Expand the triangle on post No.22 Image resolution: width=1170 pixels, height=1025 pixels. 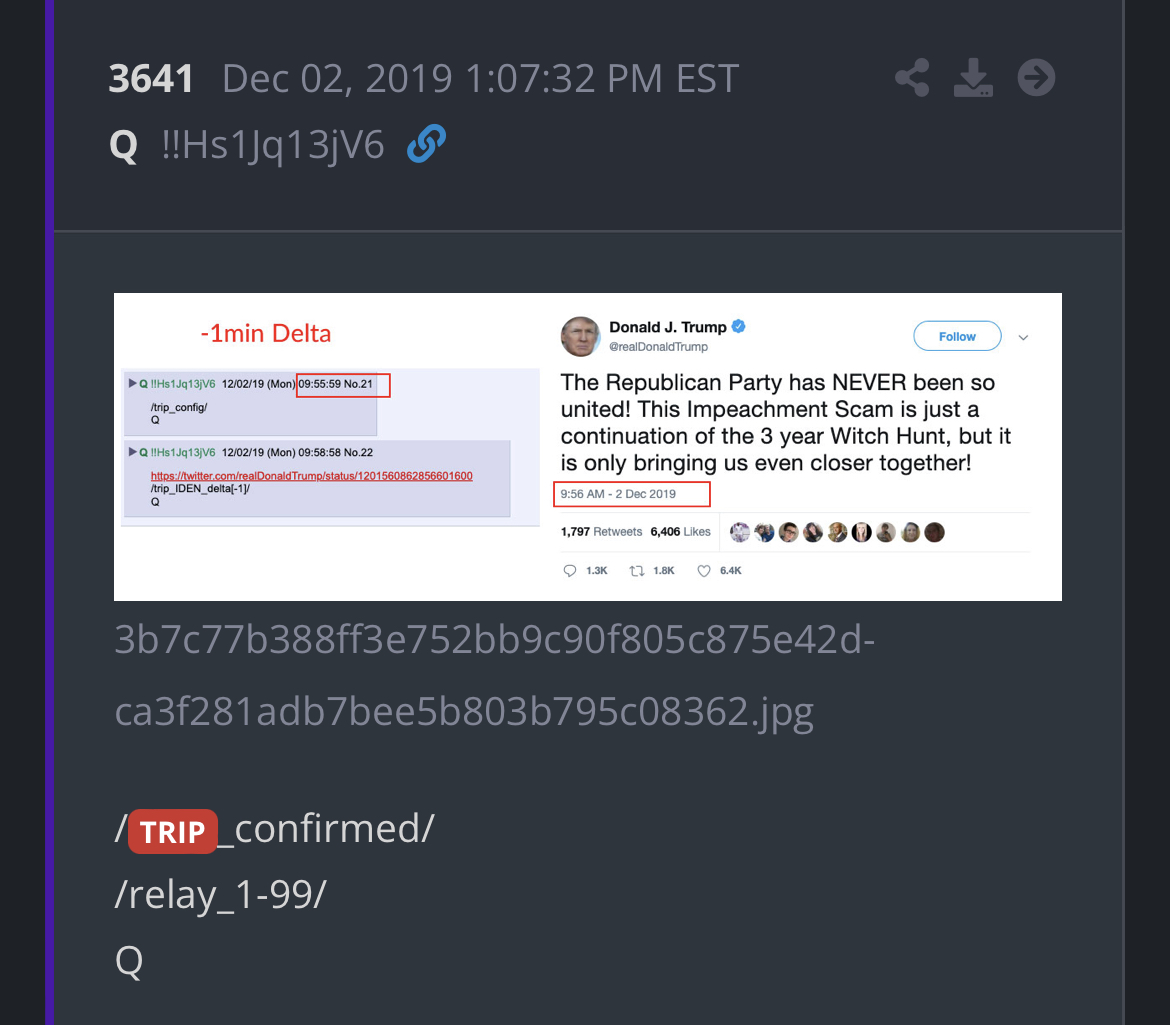click(x=132, y=452)
